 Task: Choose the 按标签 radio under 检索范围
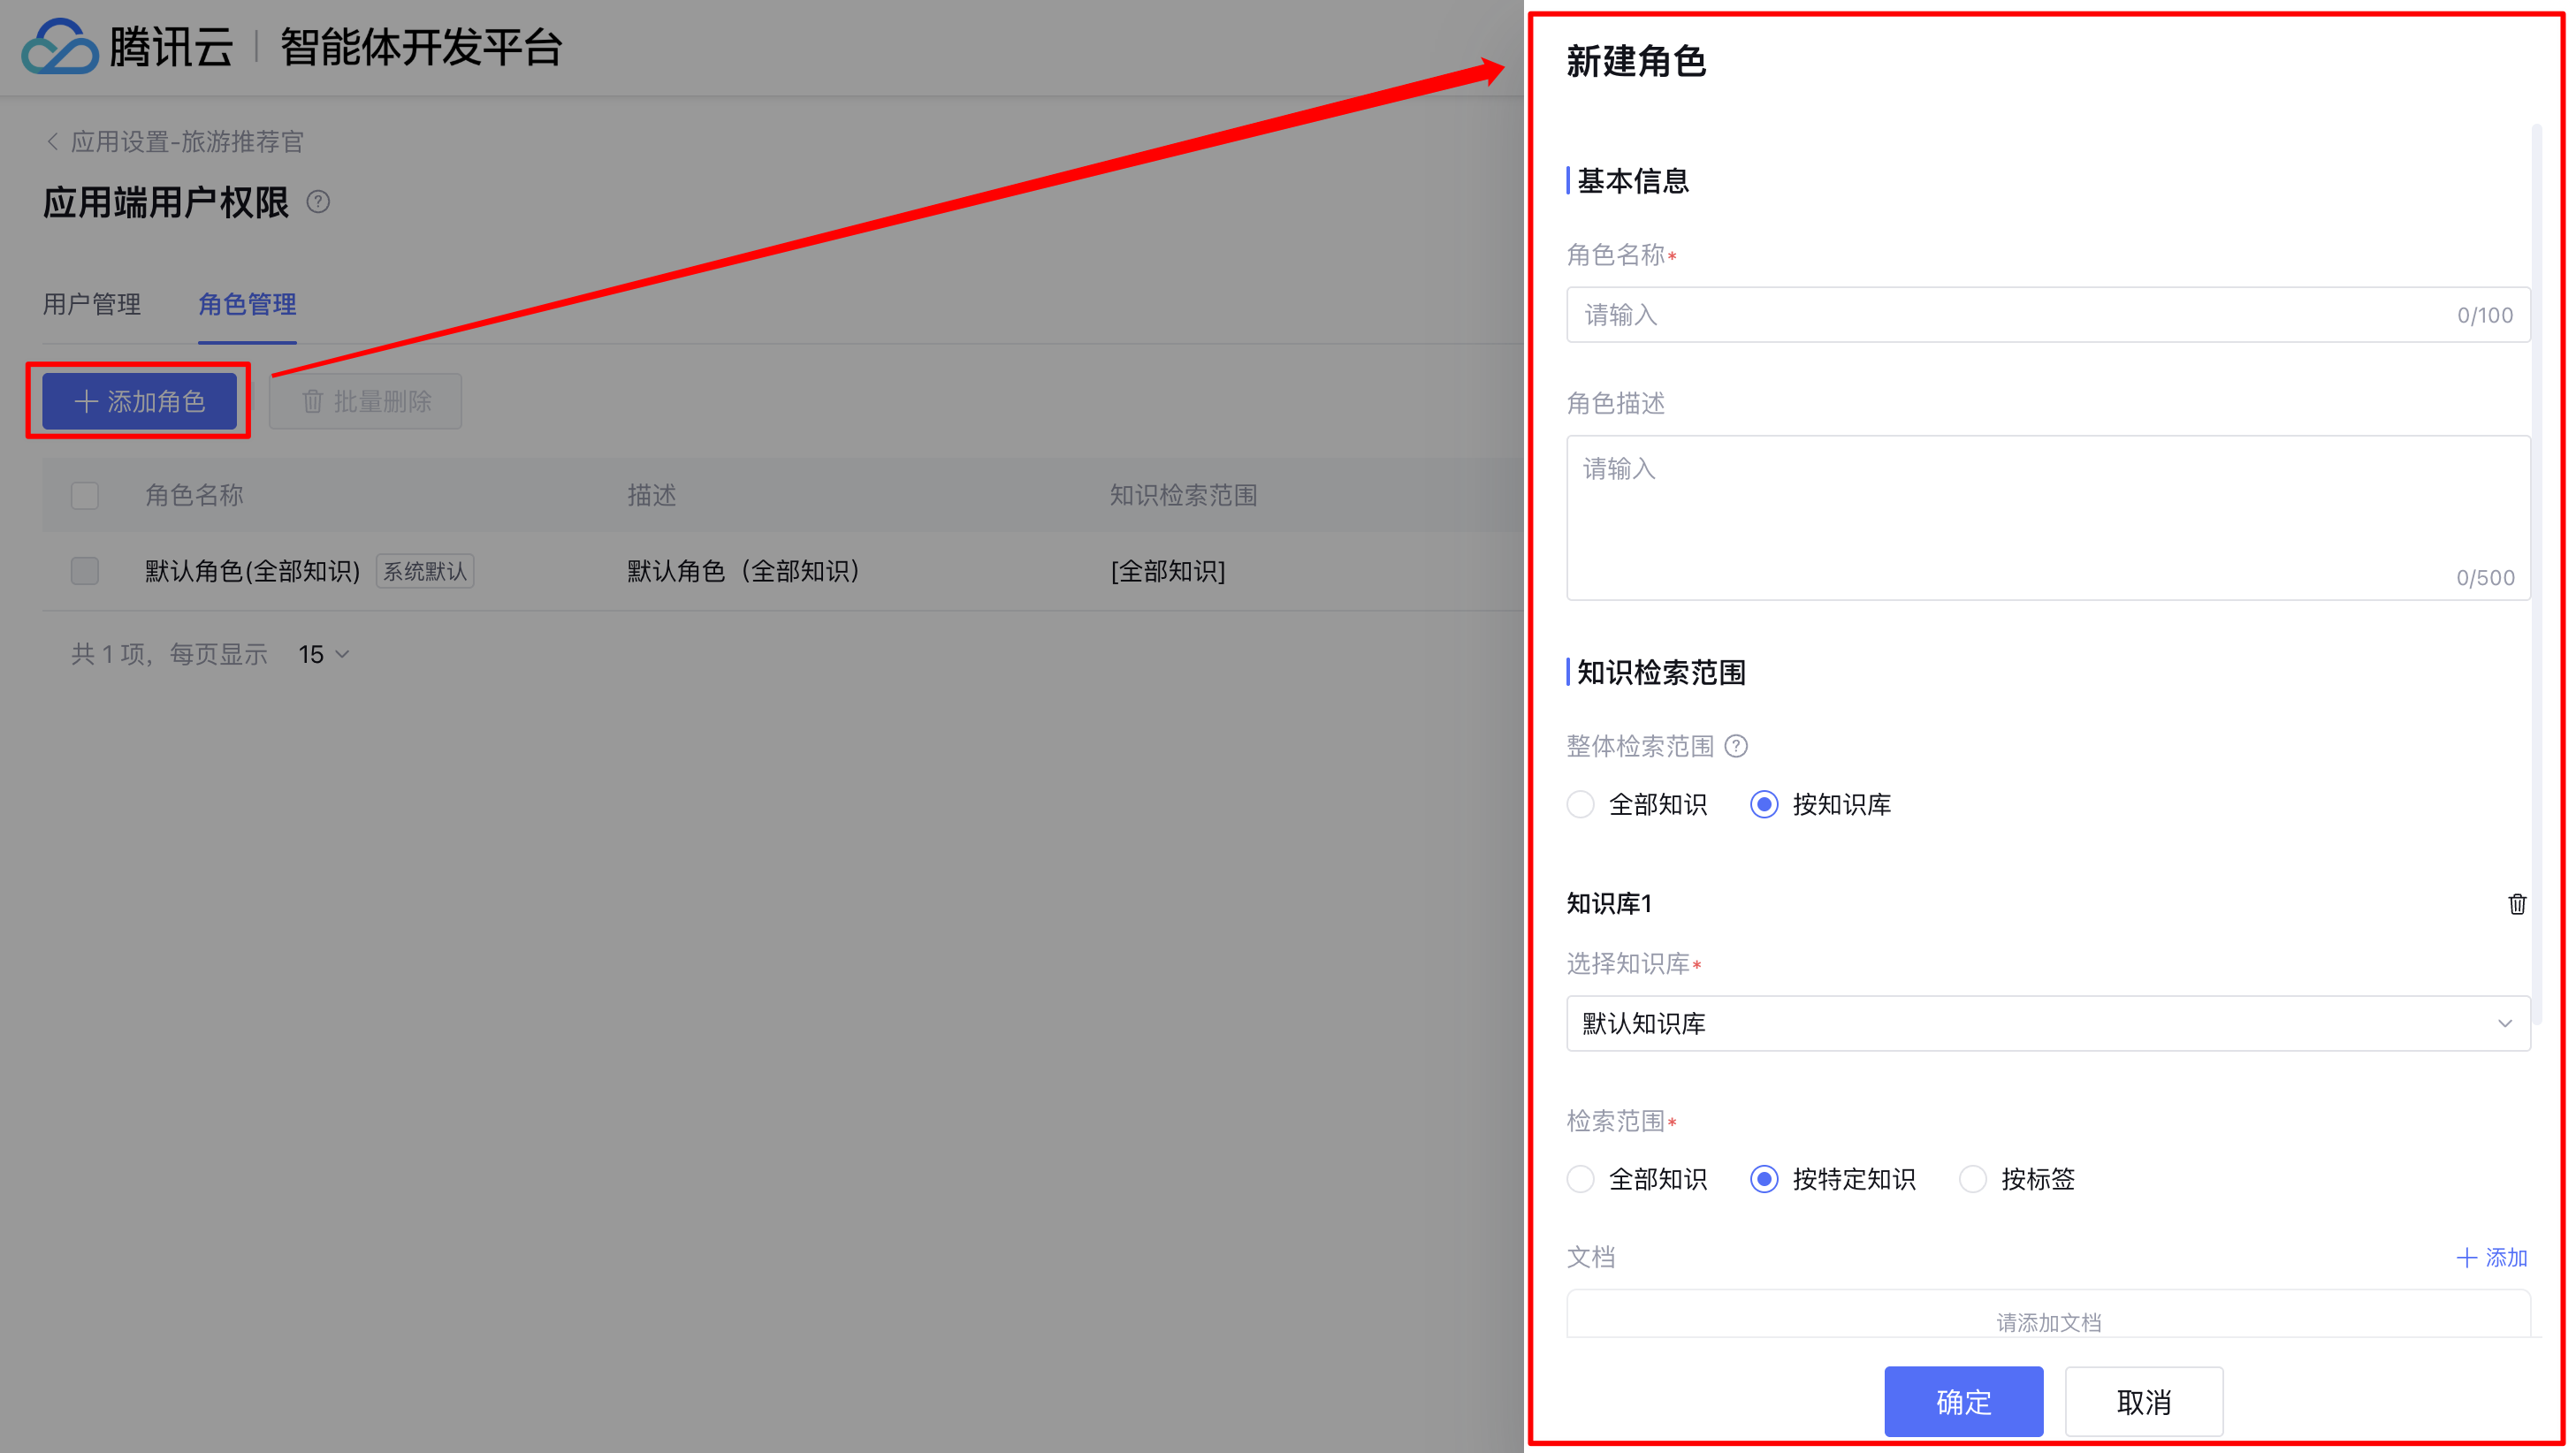[1972, 1179]
